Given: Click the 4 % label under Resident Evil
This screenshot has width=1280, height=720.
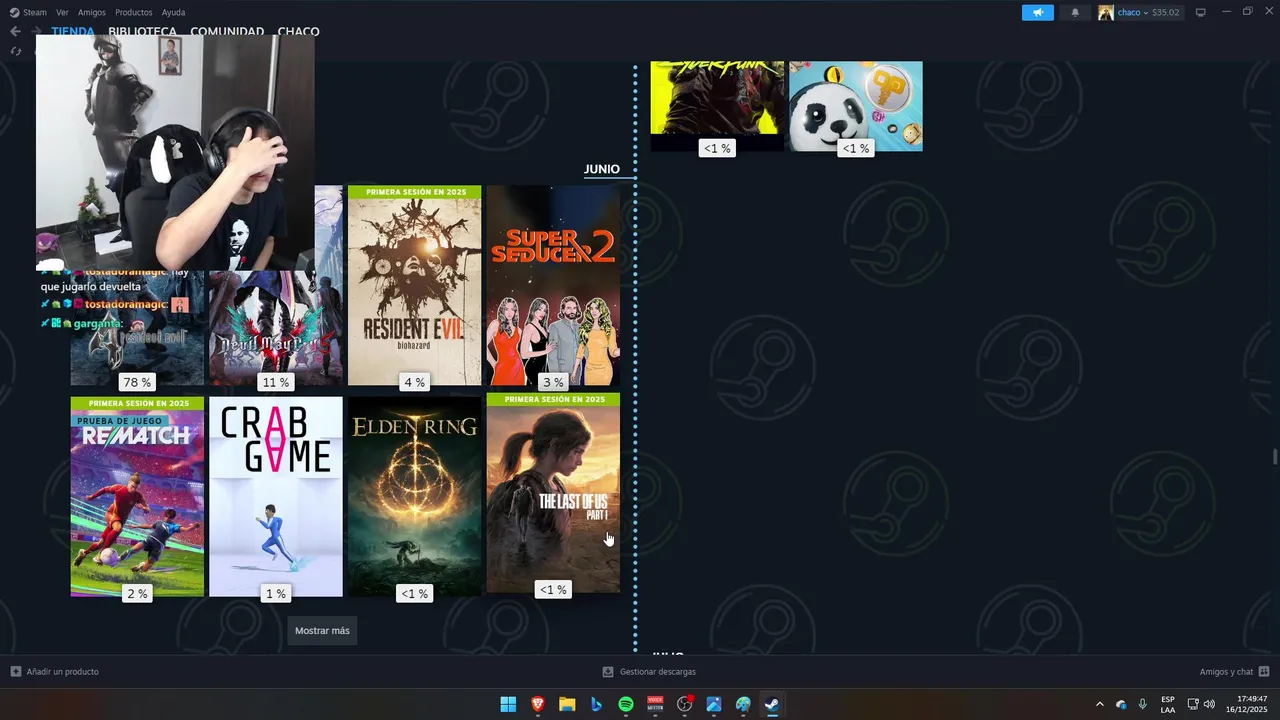Looking at the screenshot, I should [414, 382].
